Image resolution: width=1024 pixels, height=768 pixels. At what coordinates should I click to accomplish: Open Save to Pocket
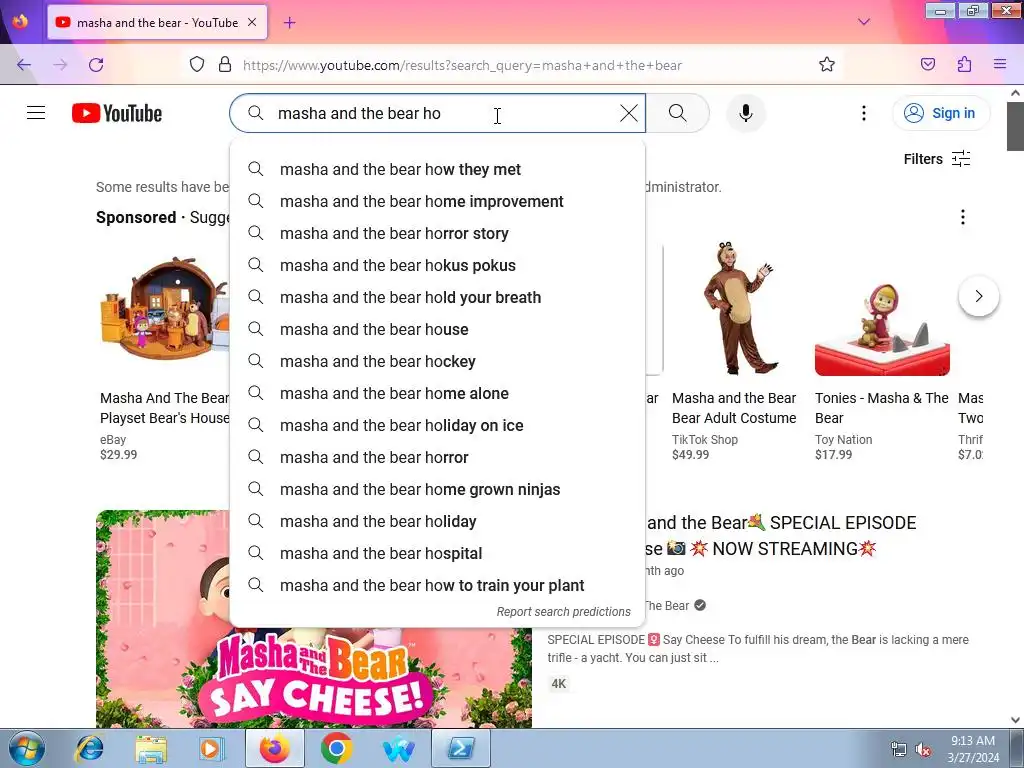pyautogui.click(x=927, y=65)
